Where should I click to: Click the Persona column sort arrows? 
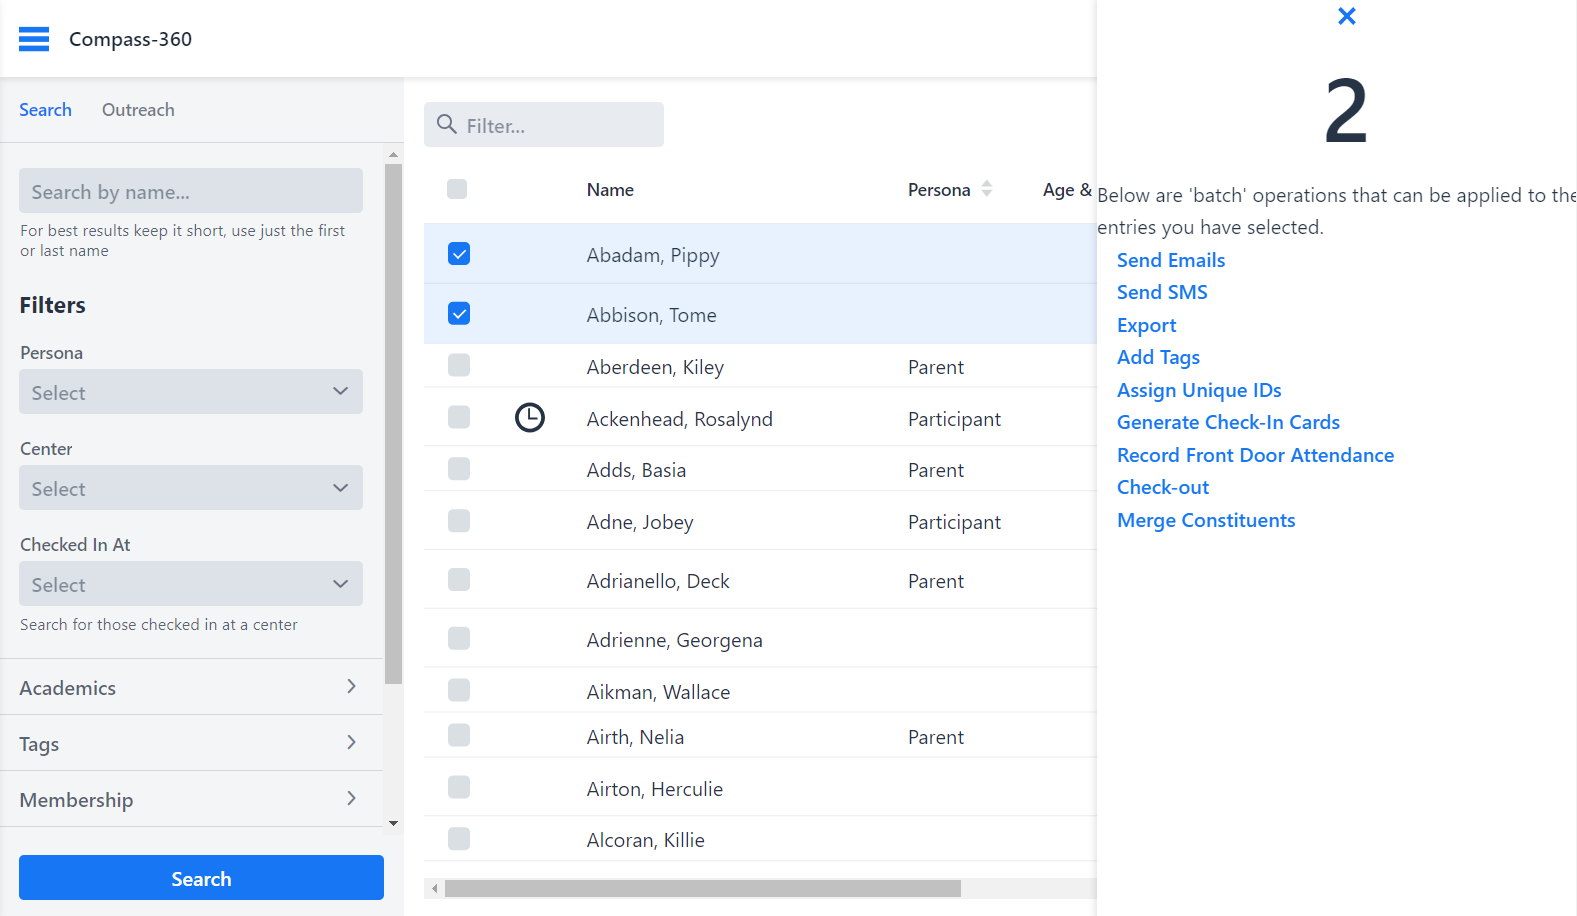pyautogui.click(x=986, y=189)
